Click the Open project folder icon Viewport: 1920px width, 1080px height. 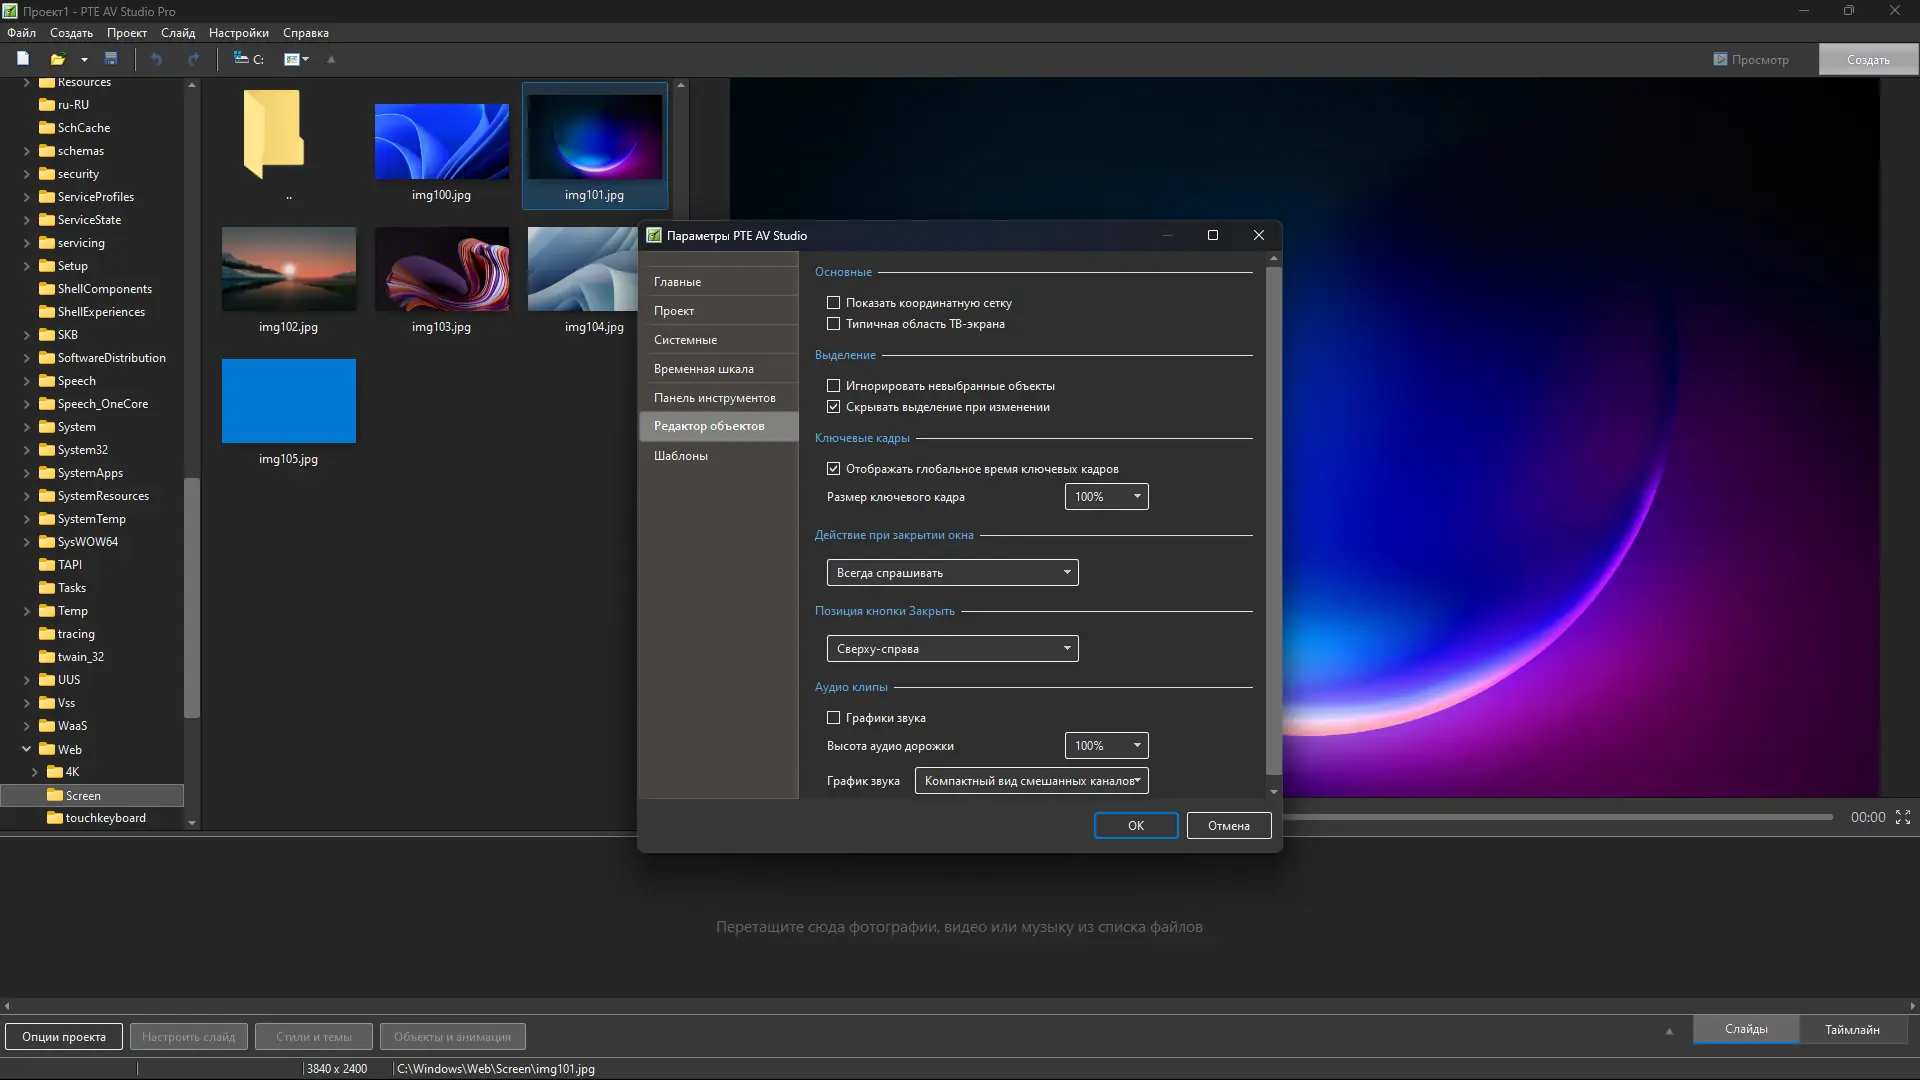click(57, 59)
